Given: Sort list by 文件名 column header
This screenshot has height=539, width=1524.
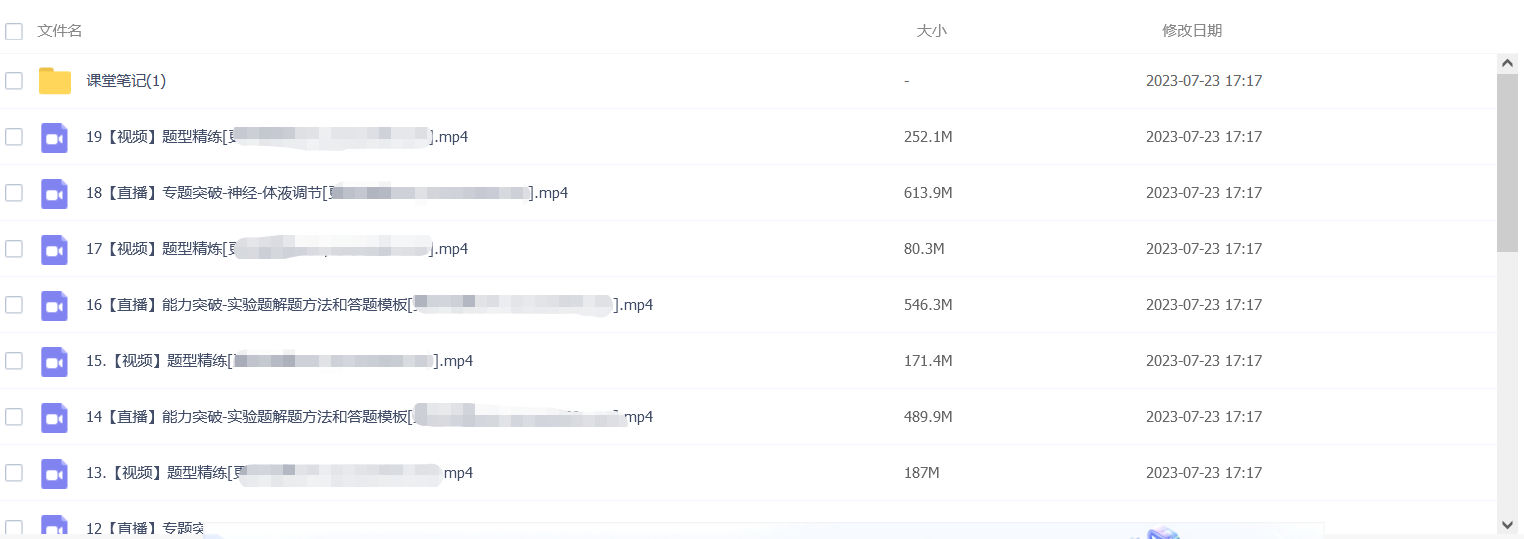Looking at the screenshot, I should [60, 31].
